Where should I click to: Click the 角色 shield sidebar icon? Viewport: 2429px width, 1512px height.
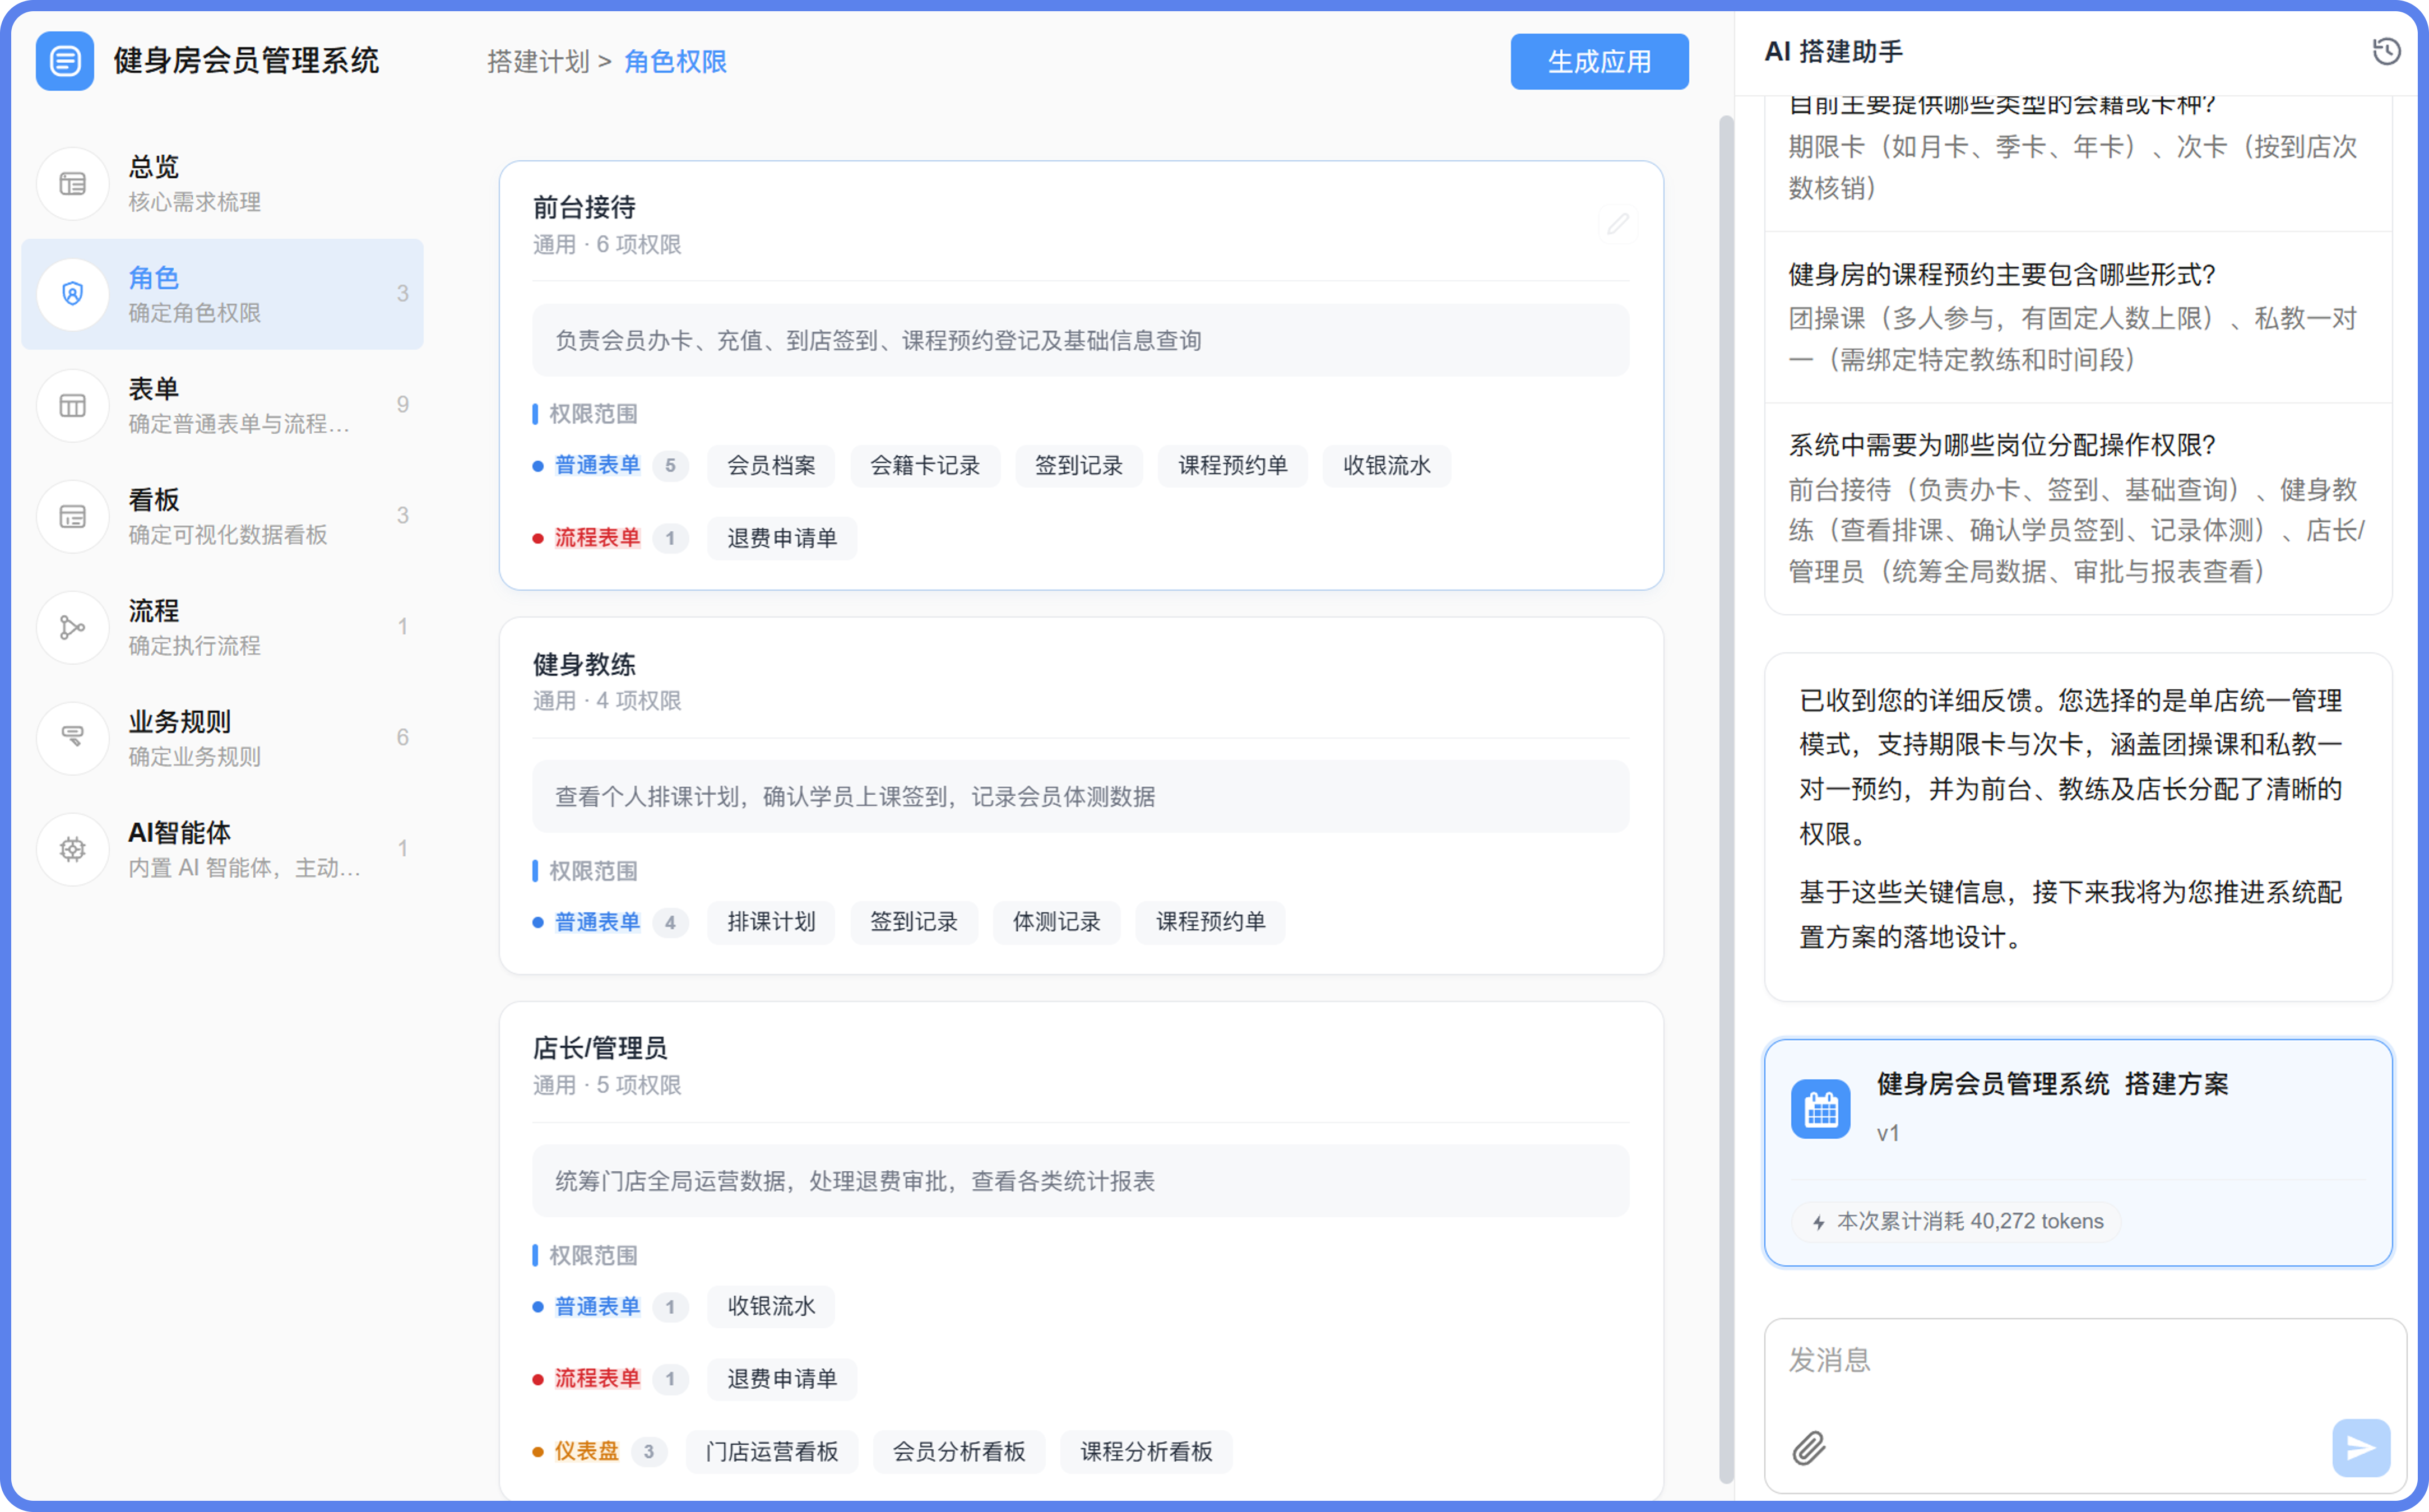(x=72, y=294)
